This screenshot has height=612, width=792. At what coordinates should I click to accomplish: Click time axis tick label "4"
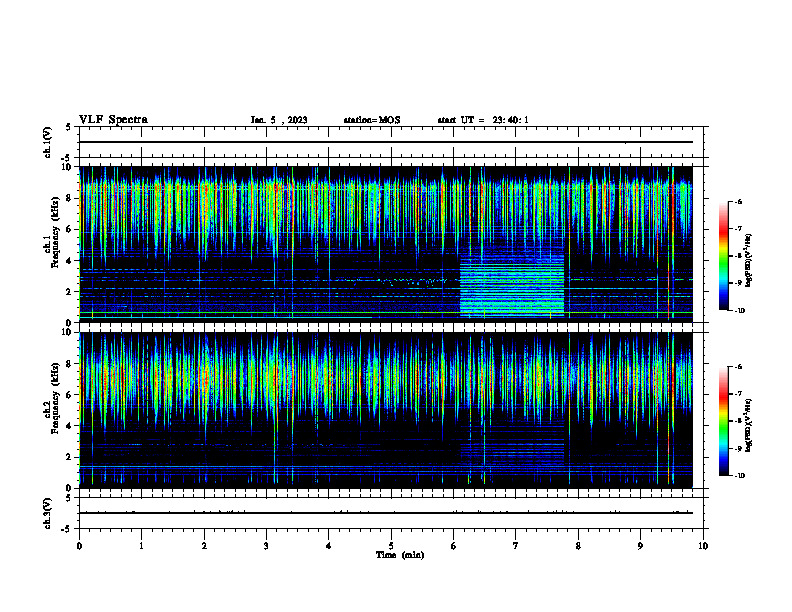tap(329, 546)
